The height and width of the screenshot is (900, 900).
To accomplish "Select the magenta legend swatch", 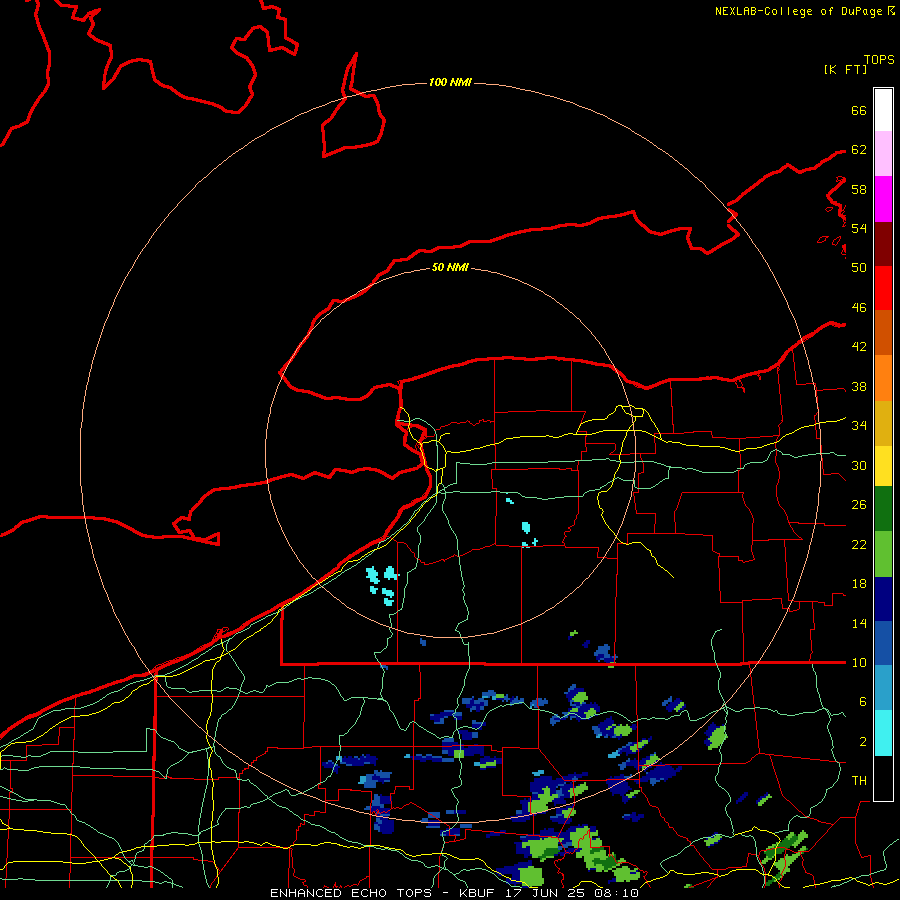I will click(883, 199).
